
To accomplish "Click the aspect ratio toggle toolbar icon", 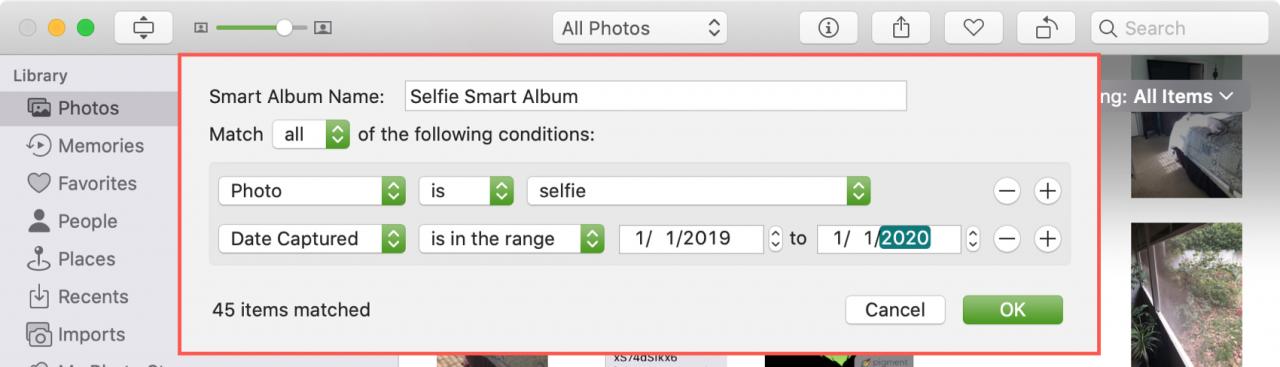I will pos(143,29).
